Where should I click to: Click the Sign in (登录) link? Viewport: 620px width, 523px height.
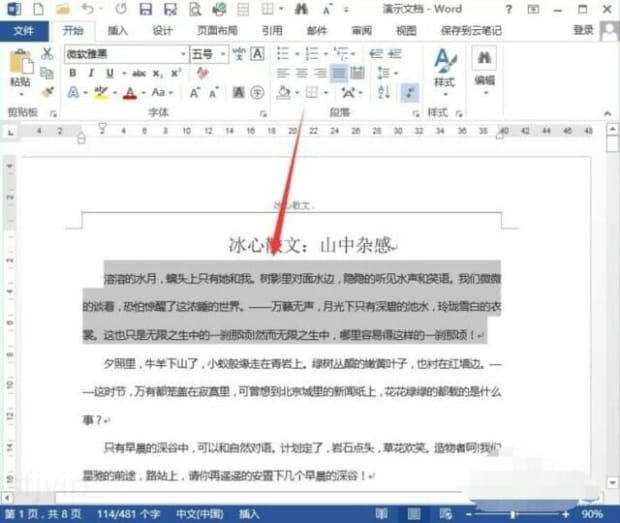[584, 30]
